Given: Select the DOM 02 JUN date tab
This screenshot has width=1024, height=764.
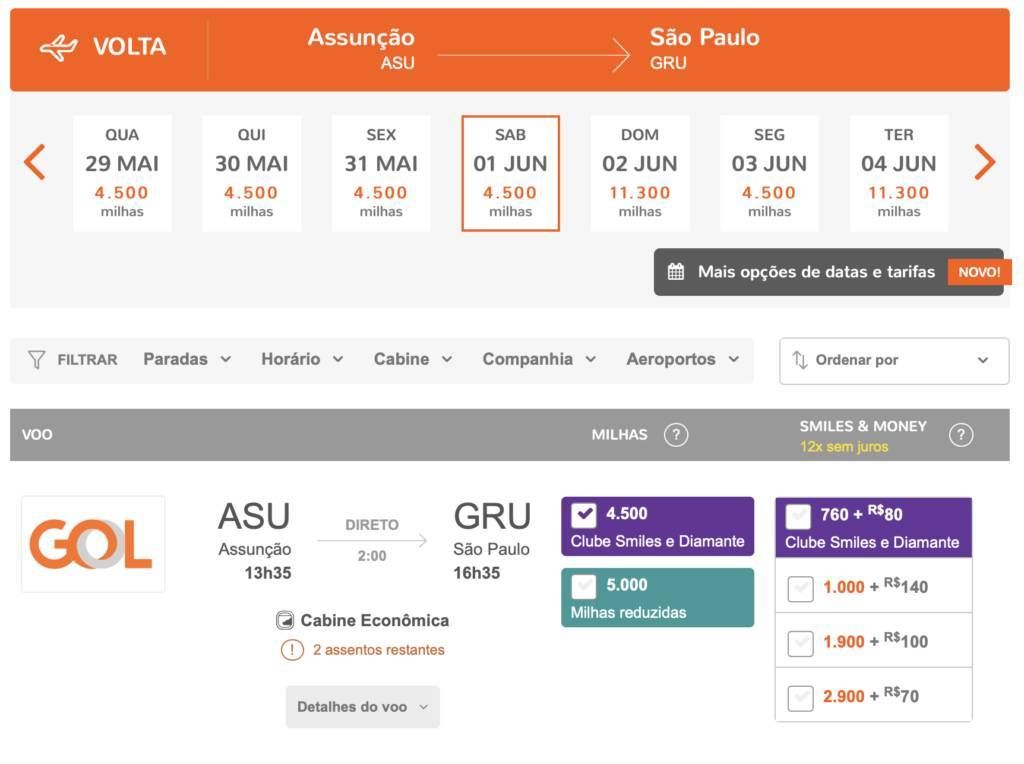Looking at the screenshot, I should [x=640, y=173].
